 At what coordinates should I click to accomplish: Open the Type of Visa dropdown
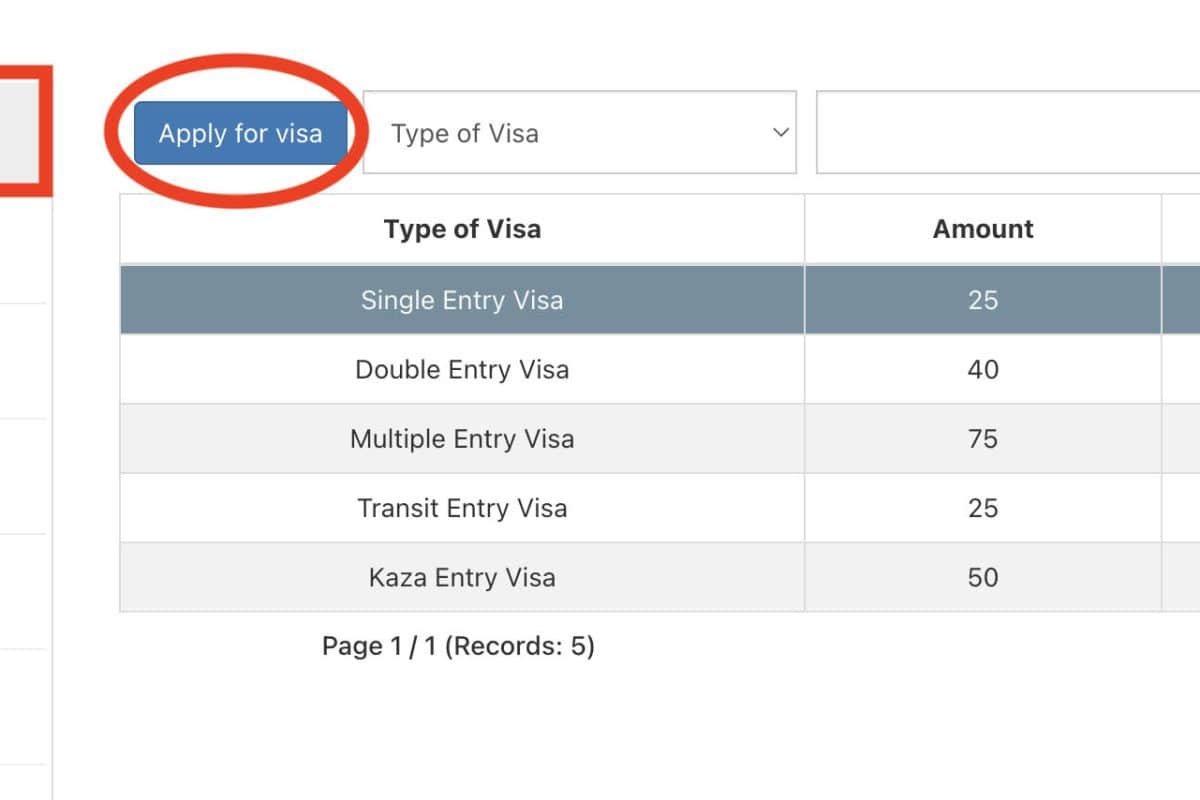click(578, 133)
